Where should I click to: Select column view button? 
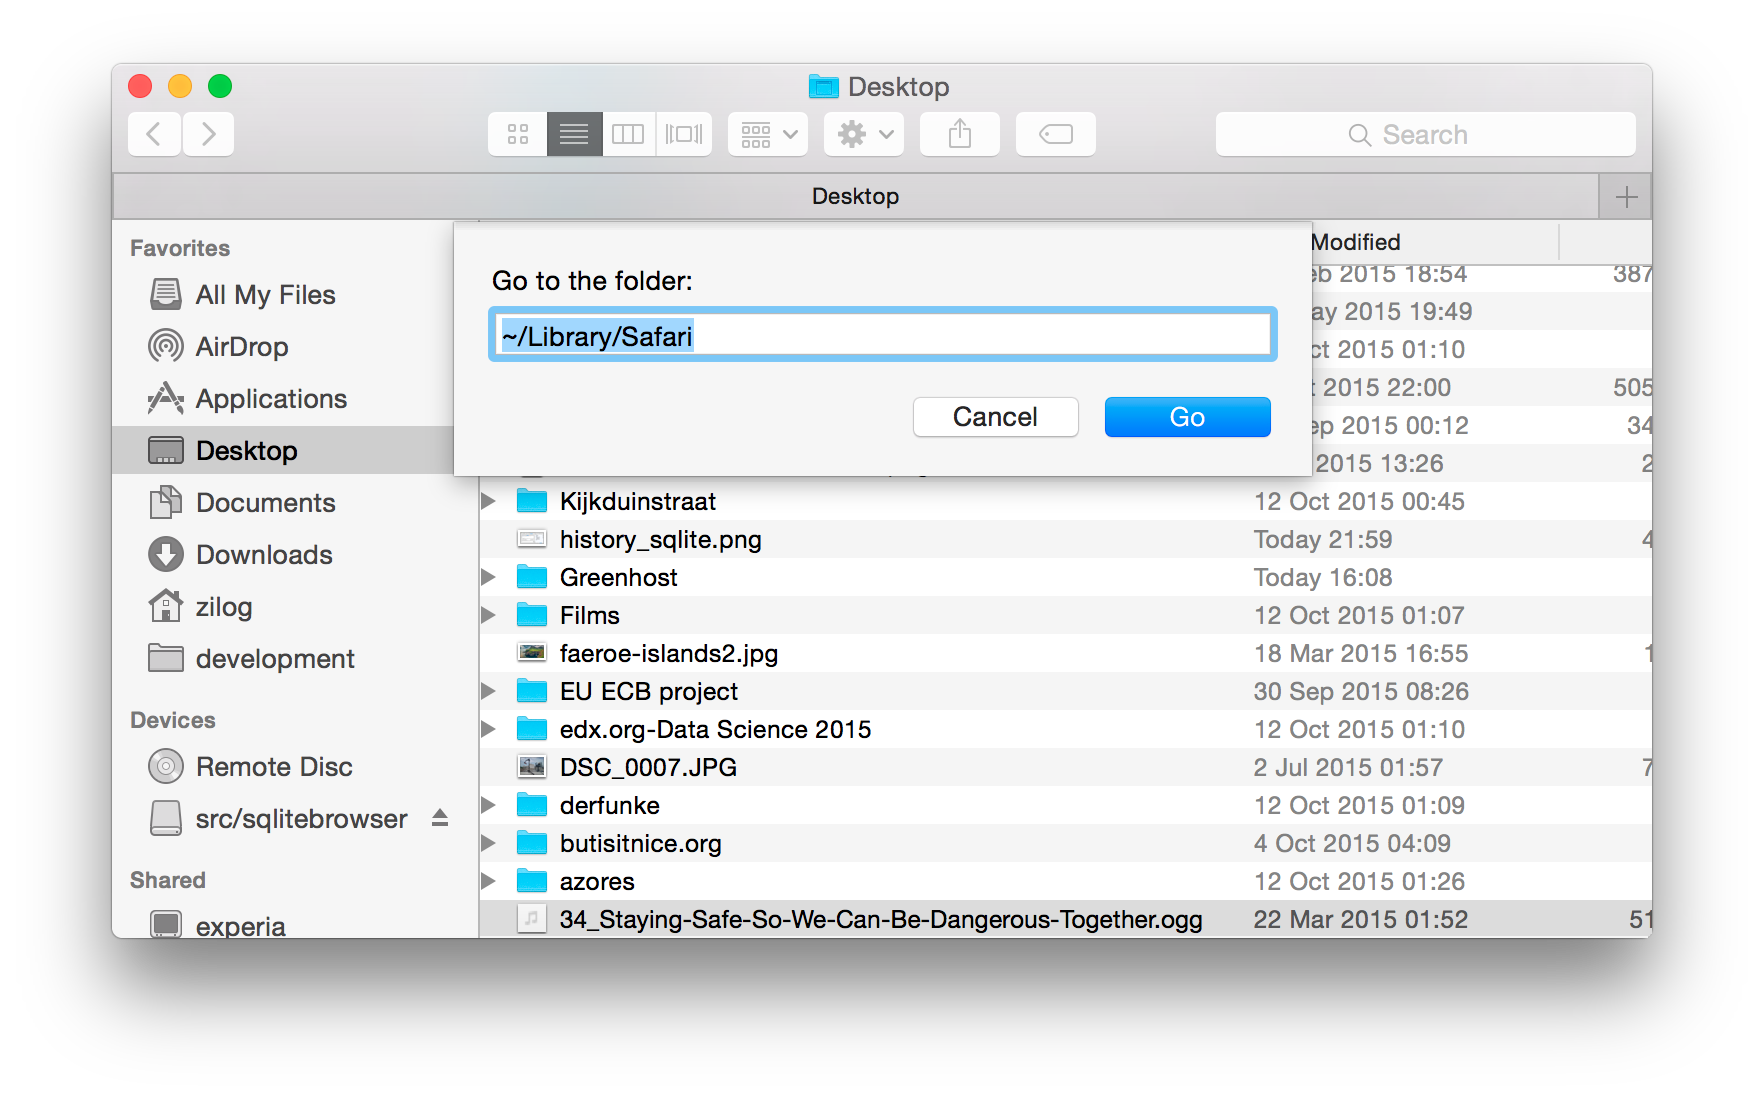[x=628, y=134]
